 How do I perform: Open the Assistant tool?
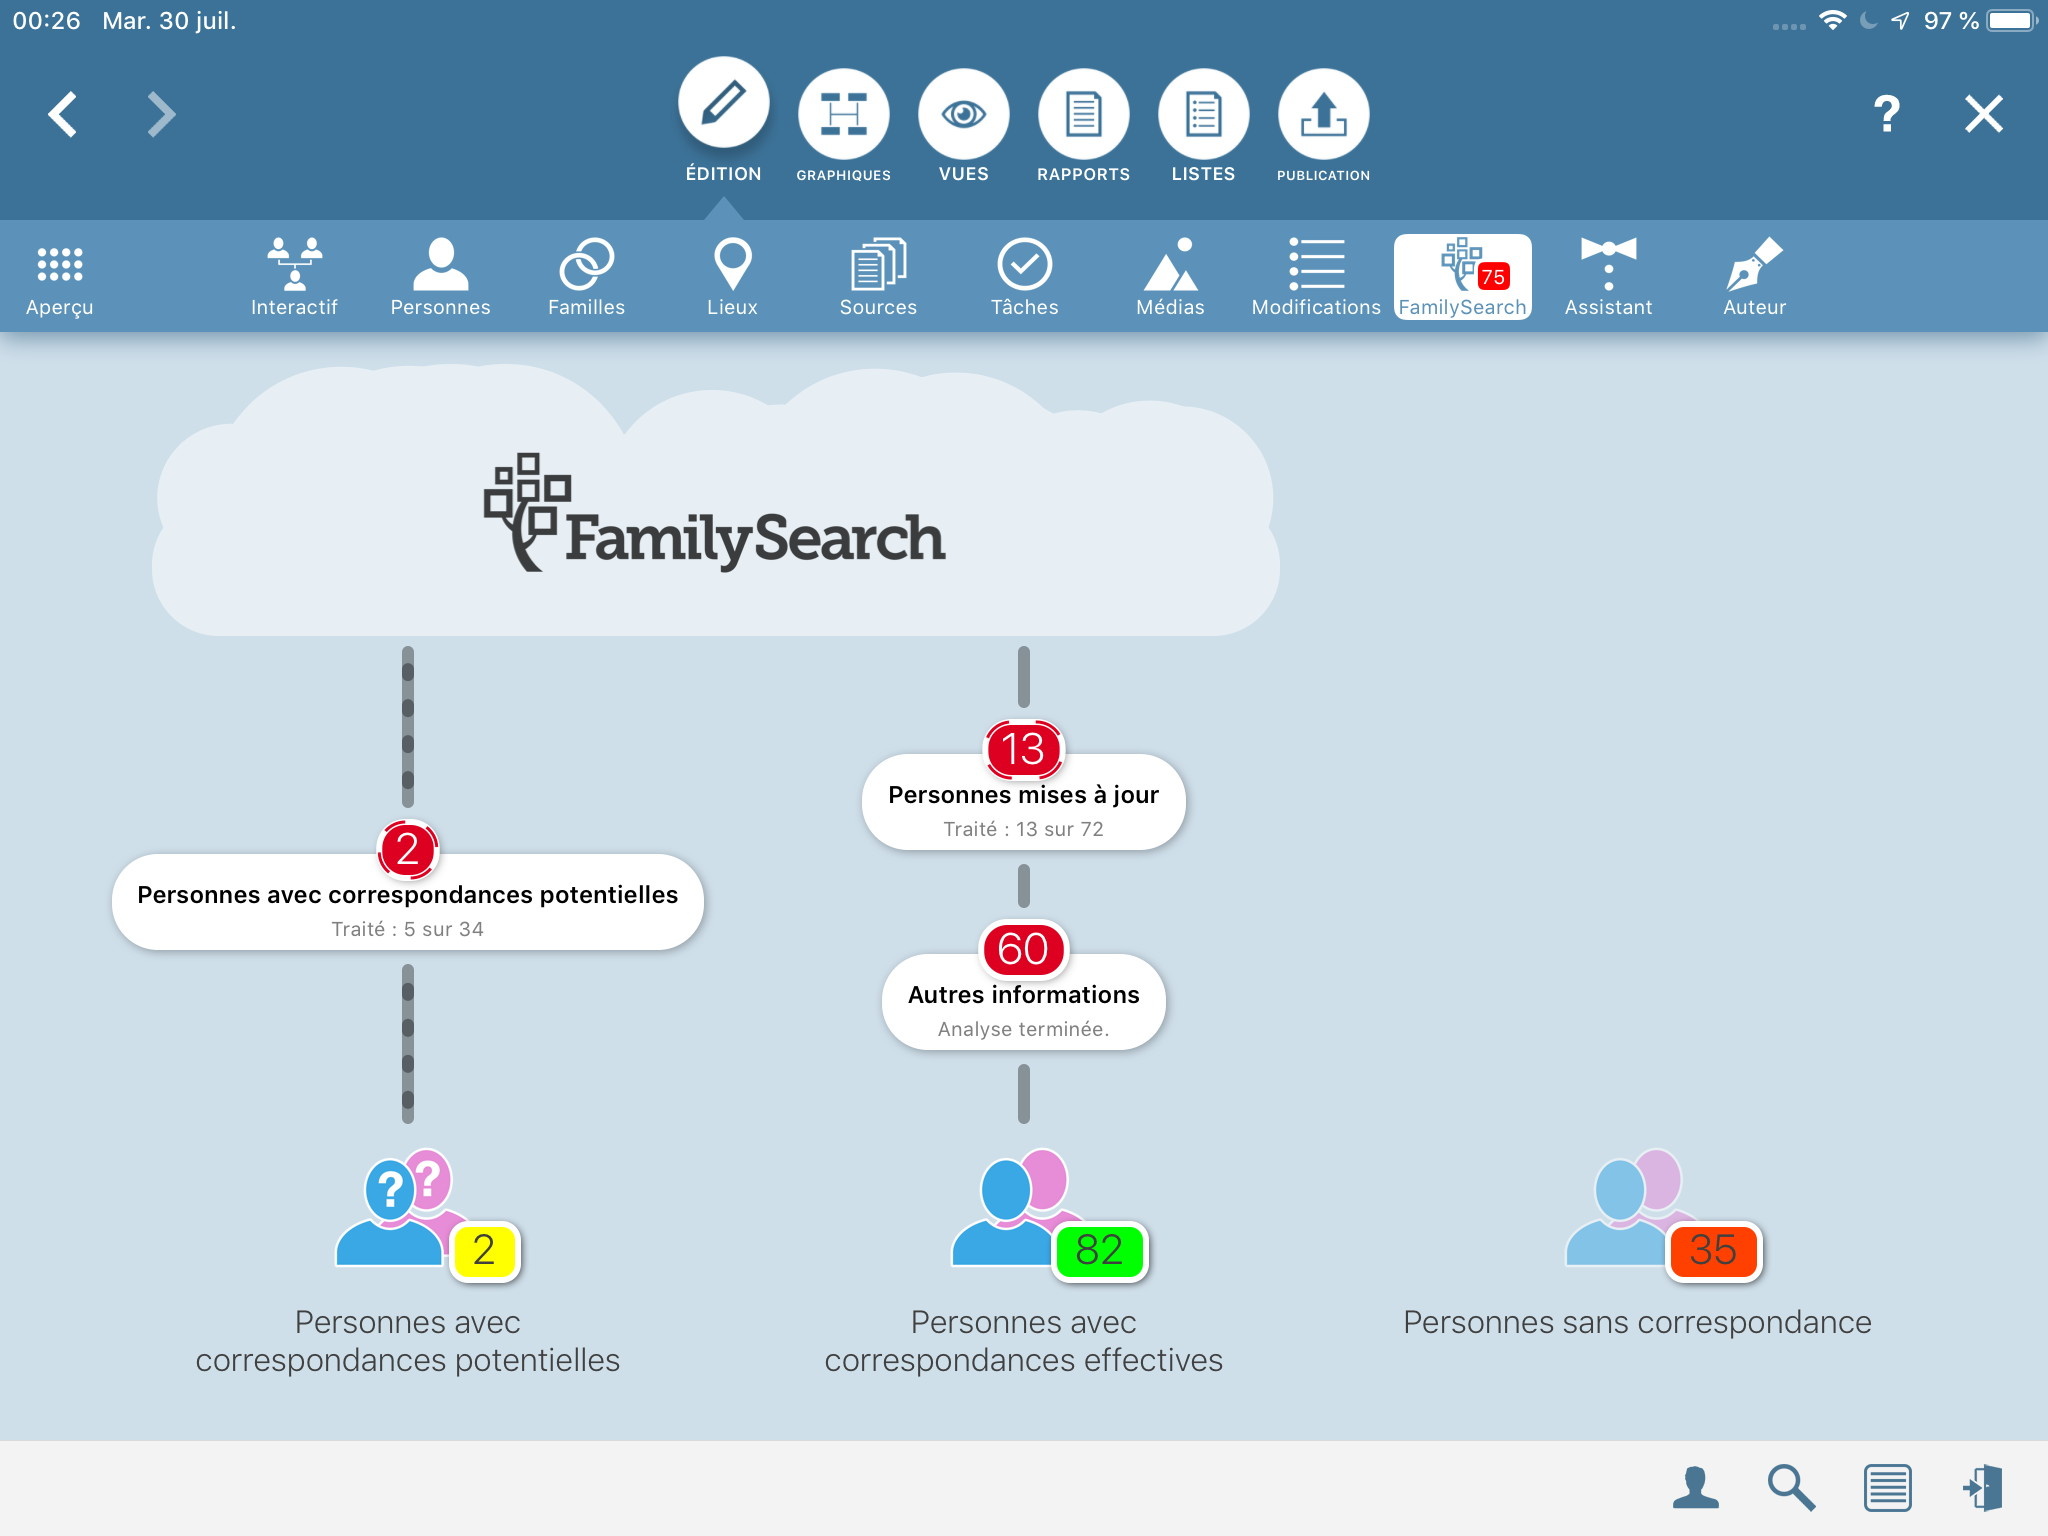(x=1608, y=278)
